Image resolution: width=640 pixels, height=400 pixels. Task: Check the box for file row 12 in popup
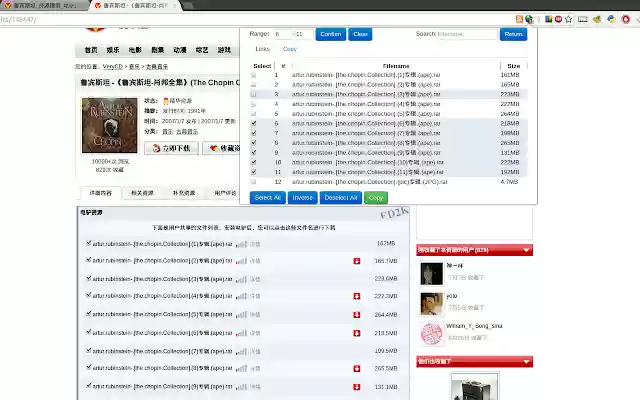[253, 182]
